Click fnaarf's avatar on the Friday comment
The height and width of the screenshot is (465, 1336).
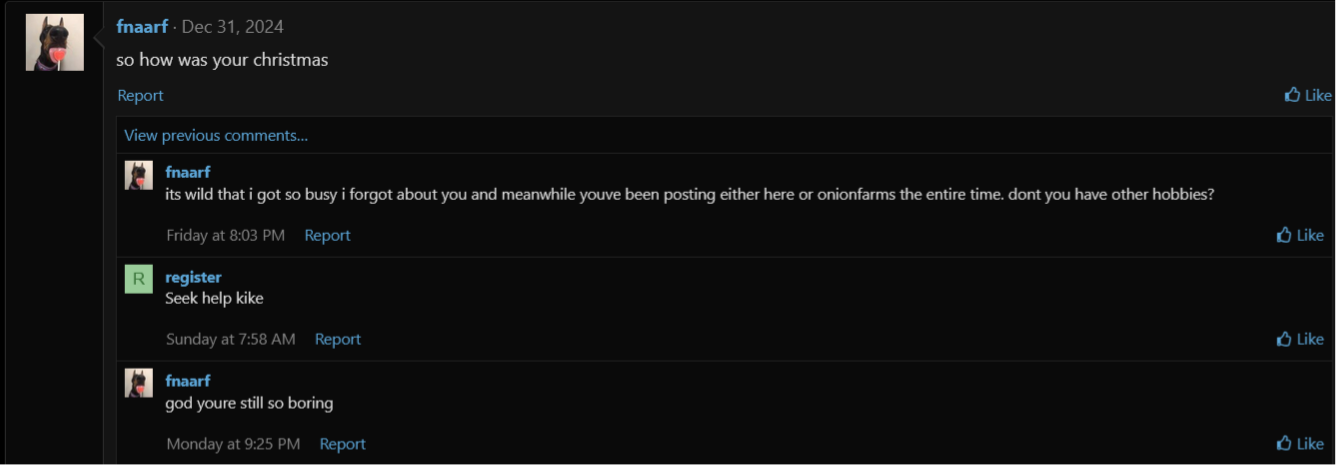(138, 175)
